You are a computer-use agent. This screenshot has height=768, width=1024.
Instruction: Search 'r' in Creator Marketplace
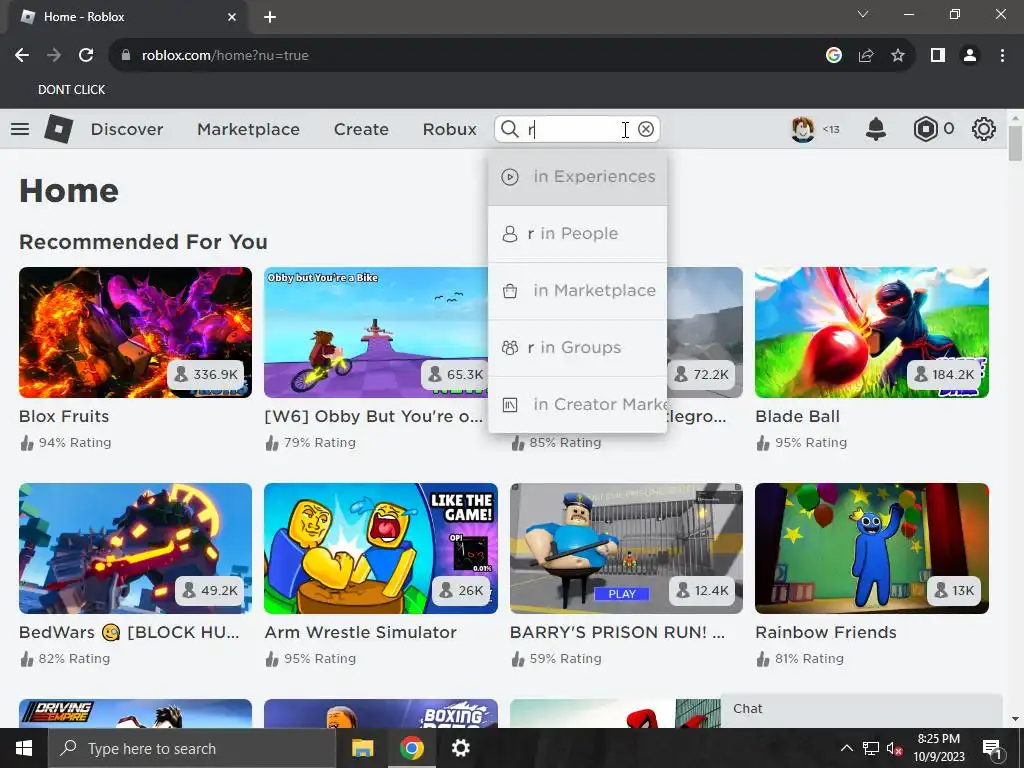click(x=577, y=404)
